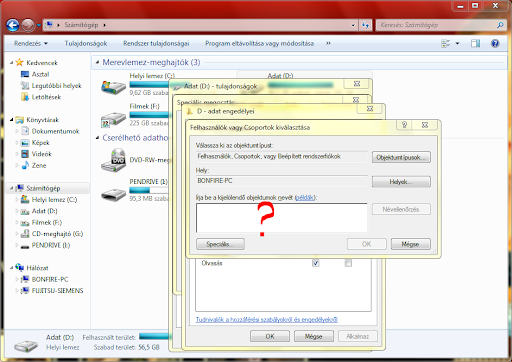Collapse the Könyvtárak tree node
The image size is (512, 362).
click(12, 120)
